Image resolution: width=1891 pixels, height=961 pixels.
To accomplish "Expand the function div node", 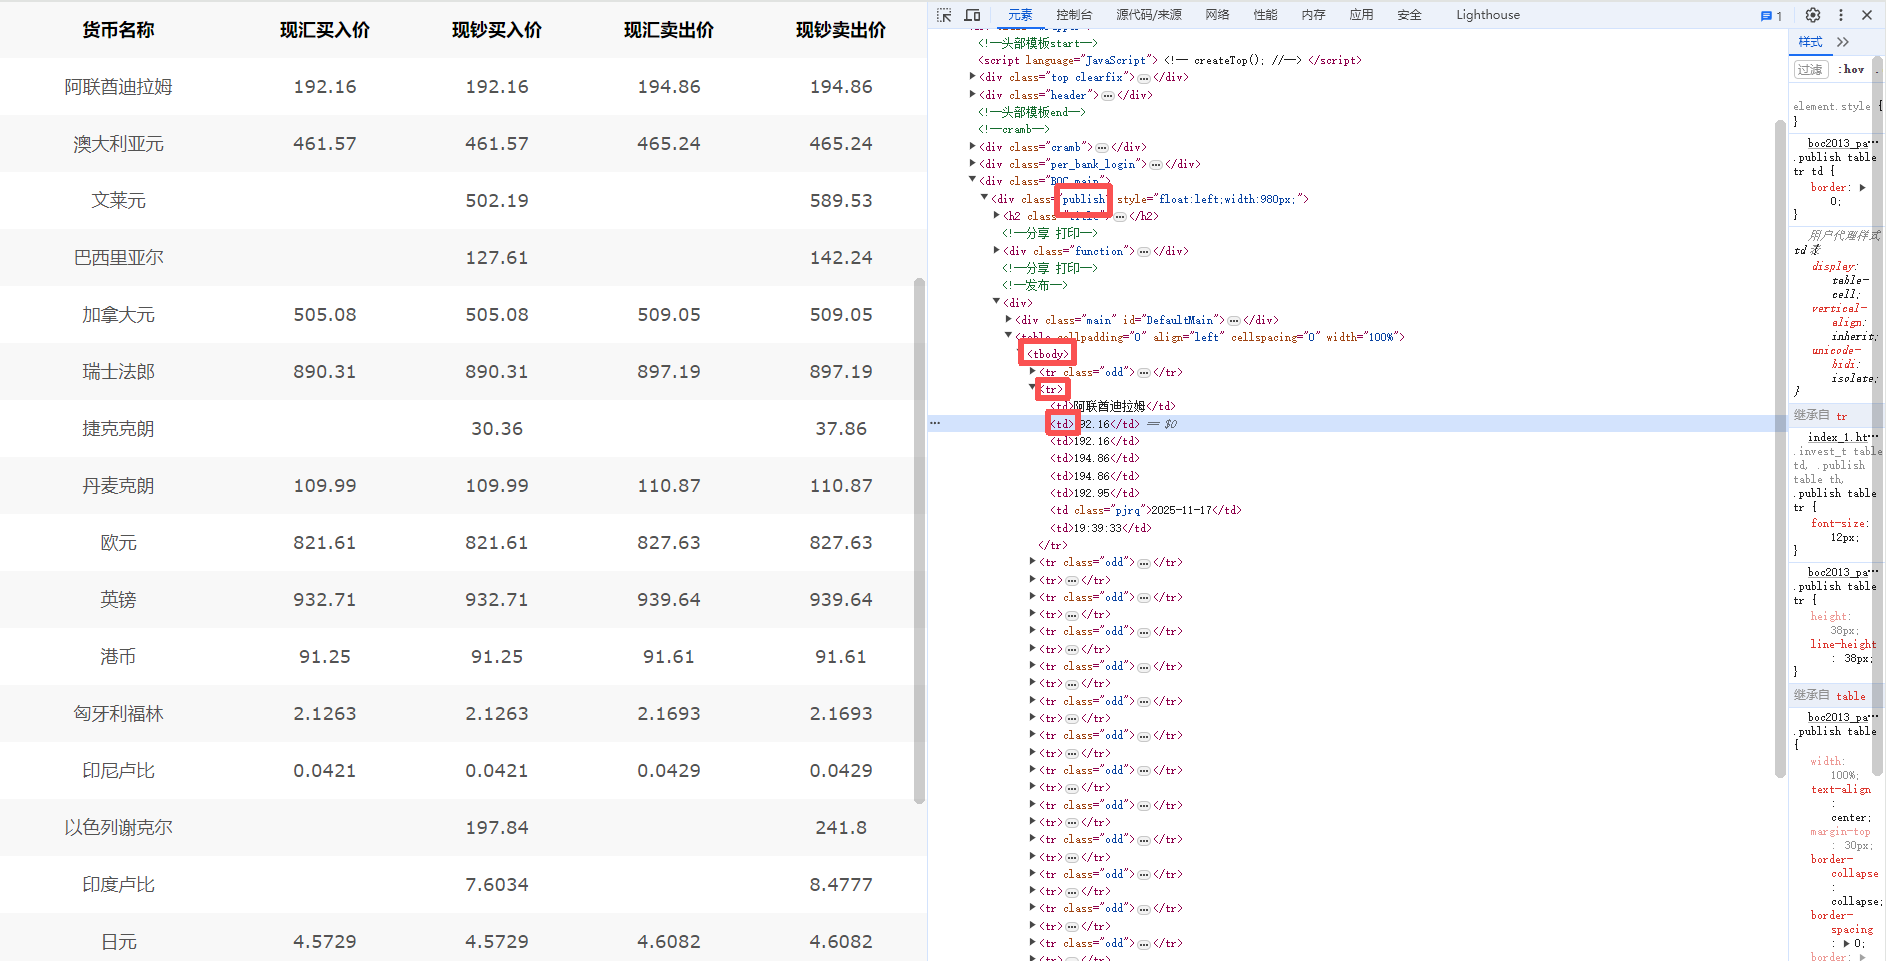I will pos(996,250).
